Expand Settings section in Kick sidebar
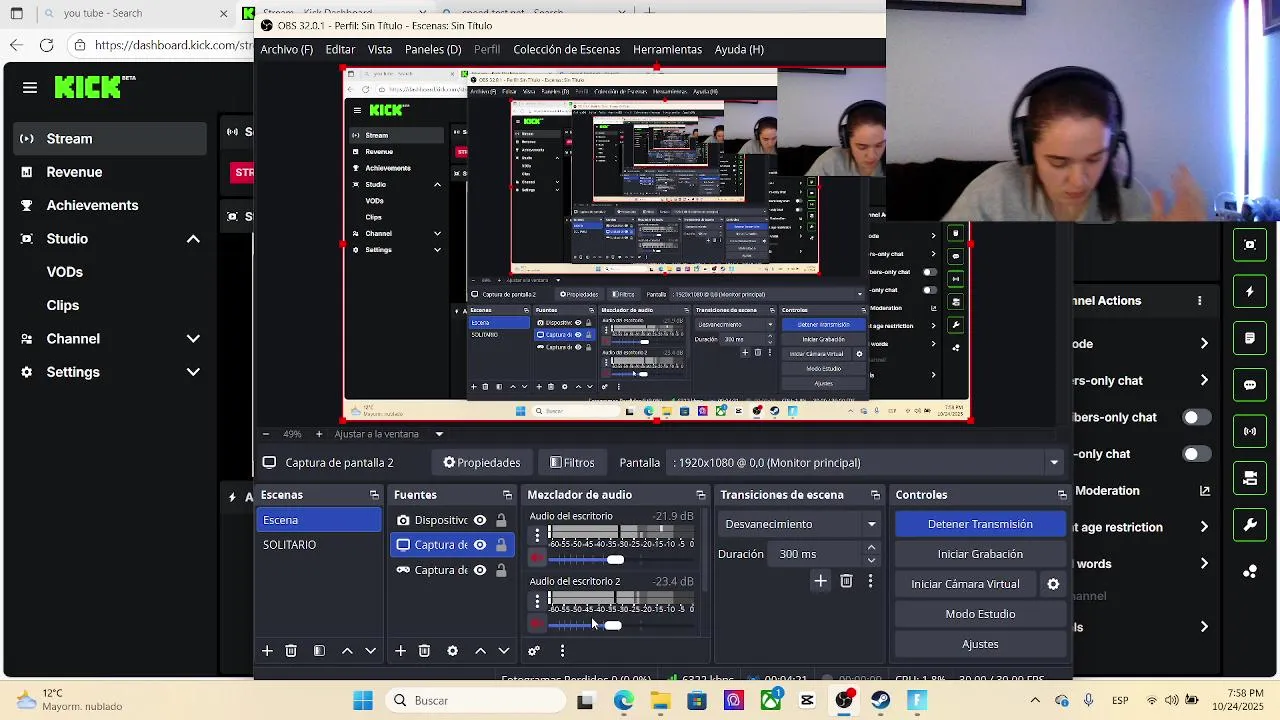 193,372
